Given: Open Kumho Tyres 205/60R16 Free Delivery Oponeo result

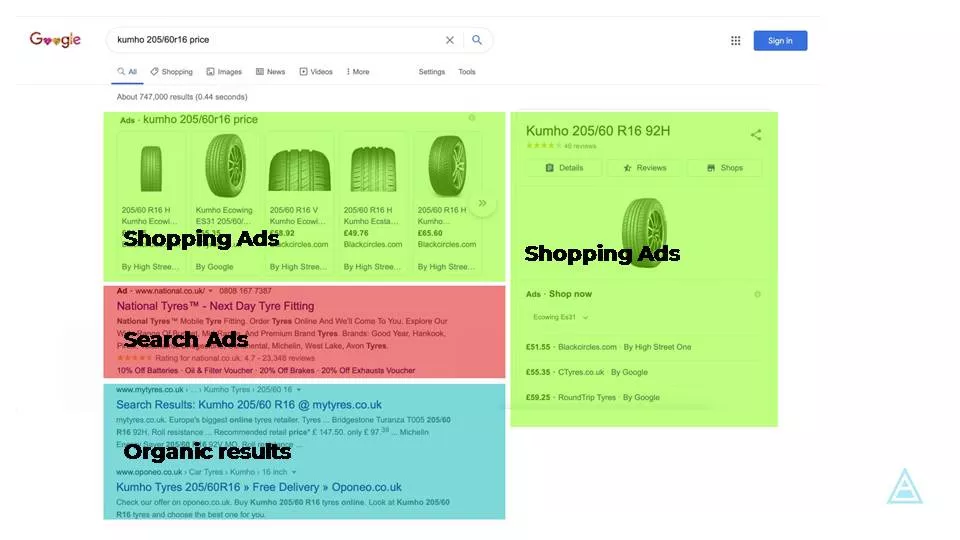Looking at the screenshot, I should coord(258,487).
